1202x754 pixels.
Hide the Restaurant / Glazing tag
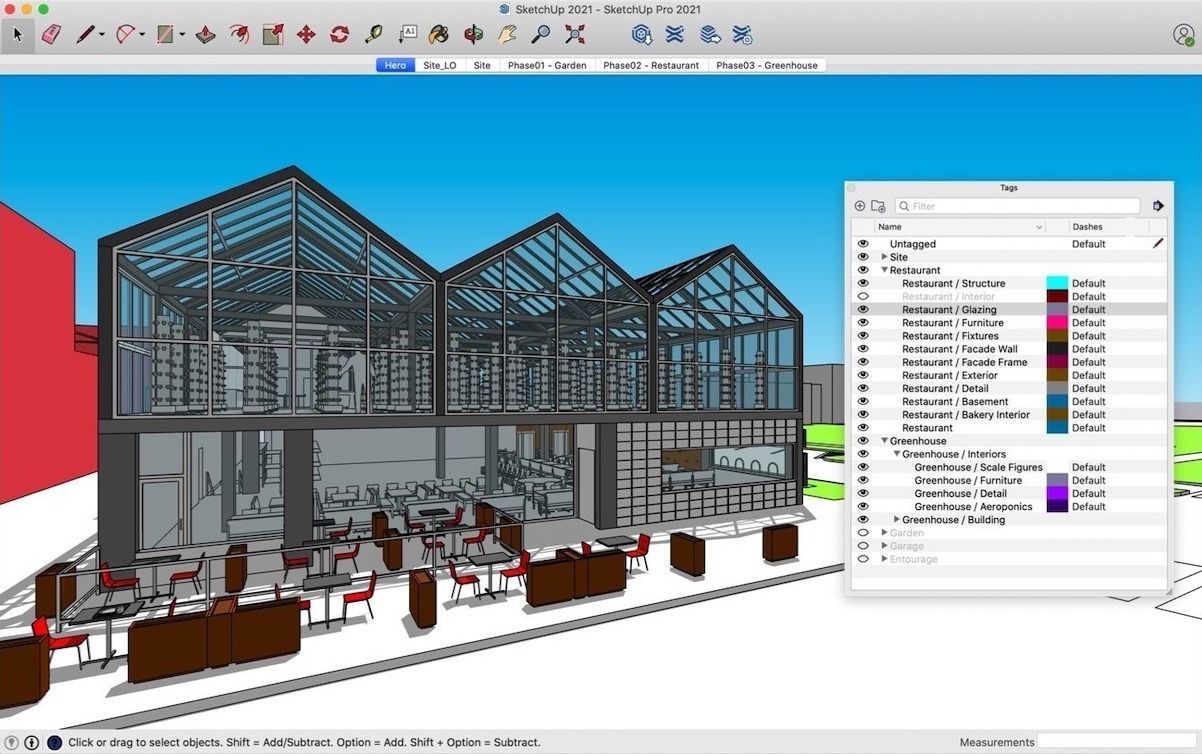point(862,309)
